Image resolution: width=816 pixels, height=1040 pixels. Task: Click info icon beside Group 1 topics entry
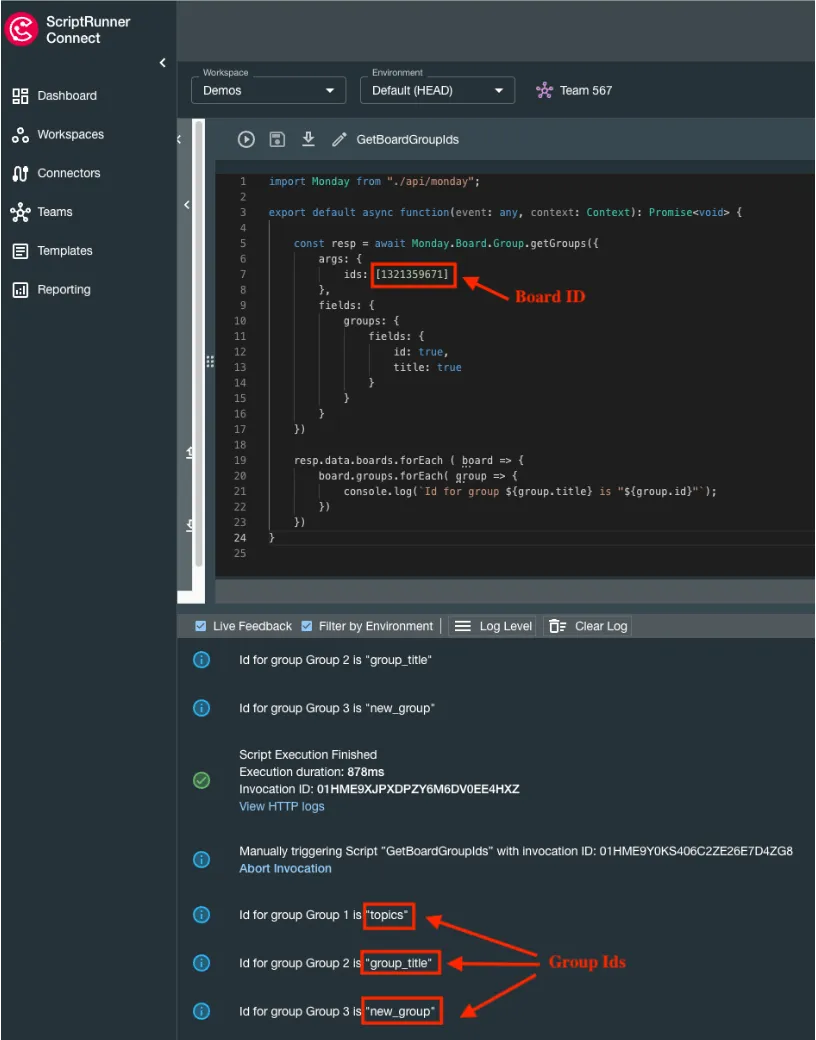202,915
